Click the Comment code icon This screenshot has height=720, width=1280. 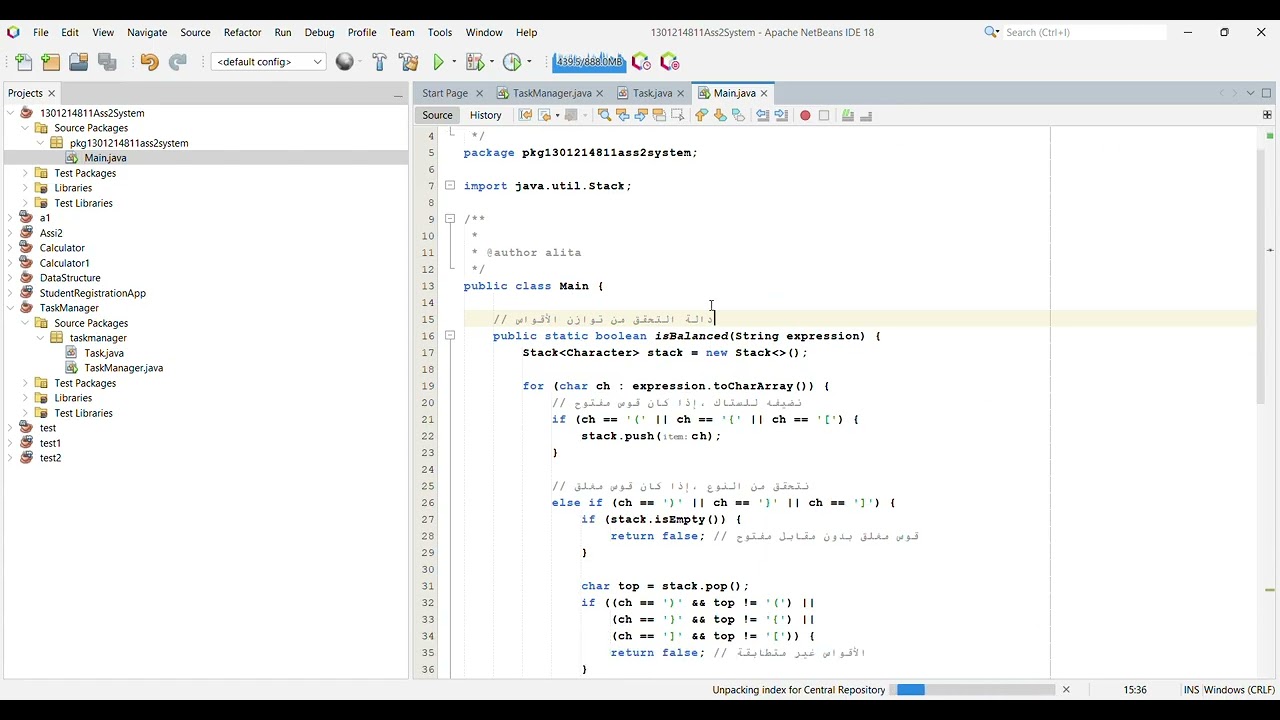(x=848, y=115)
